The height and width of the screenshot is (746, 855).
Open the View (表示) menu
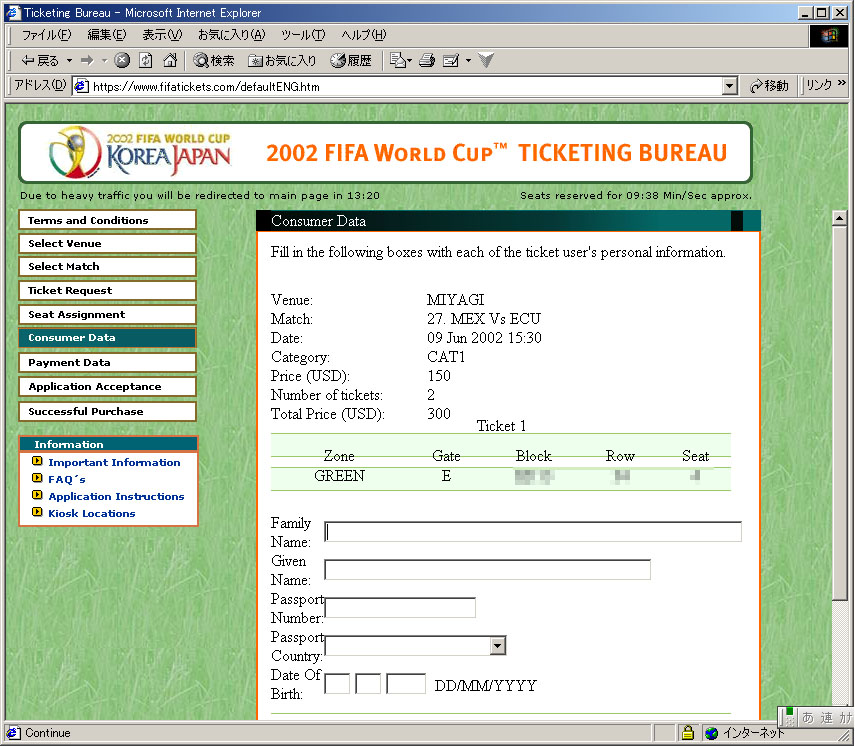pos(162,35)
